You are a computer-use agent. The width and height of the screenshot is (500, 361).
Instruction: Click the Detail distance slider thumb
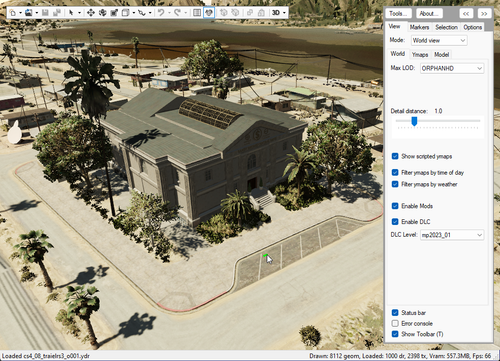414,121
